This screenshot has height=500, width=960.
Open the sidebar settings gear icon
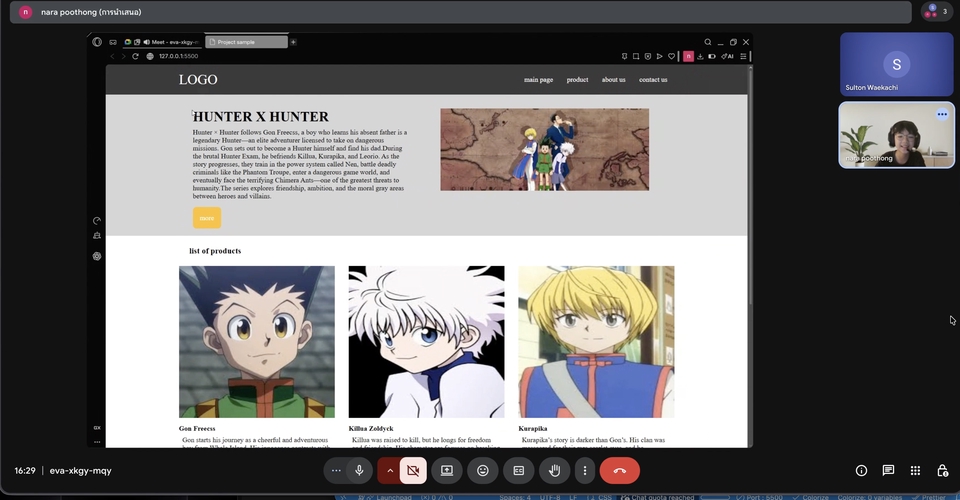click(97, 256)
